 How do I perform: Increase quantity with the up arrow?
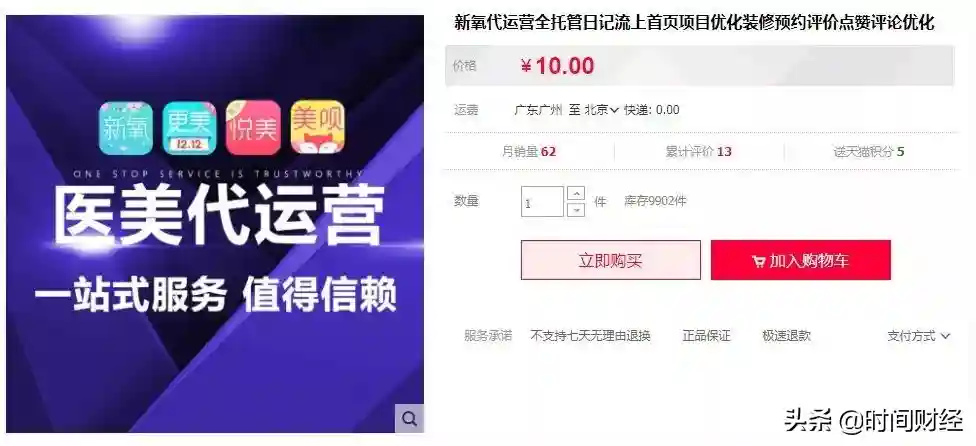point(577,193)
